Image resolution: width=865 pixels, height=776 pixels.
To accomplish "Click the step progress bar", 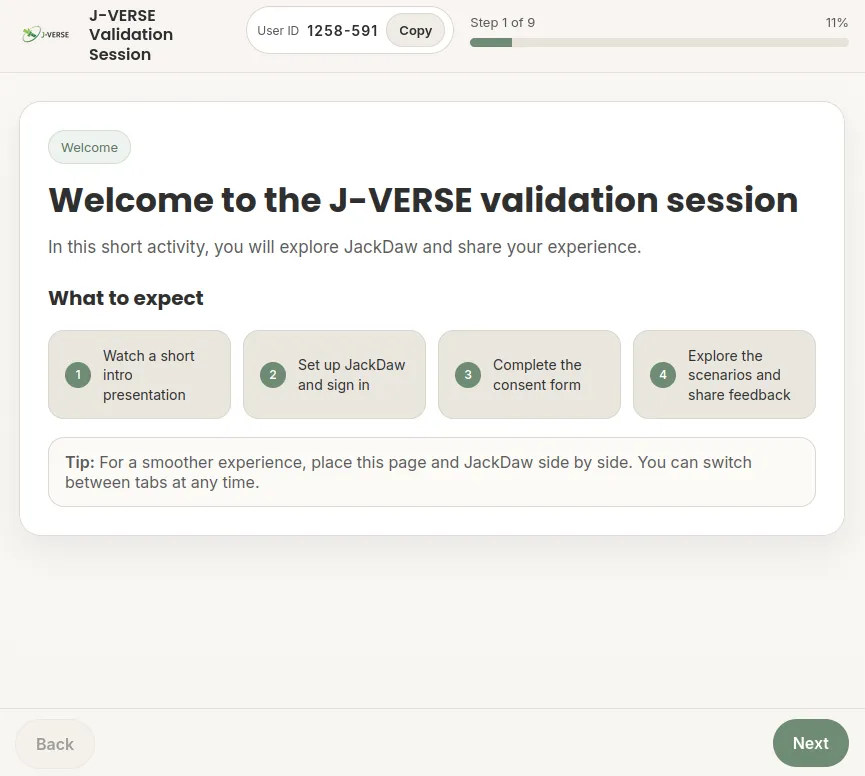I will [x=659, y=42].
